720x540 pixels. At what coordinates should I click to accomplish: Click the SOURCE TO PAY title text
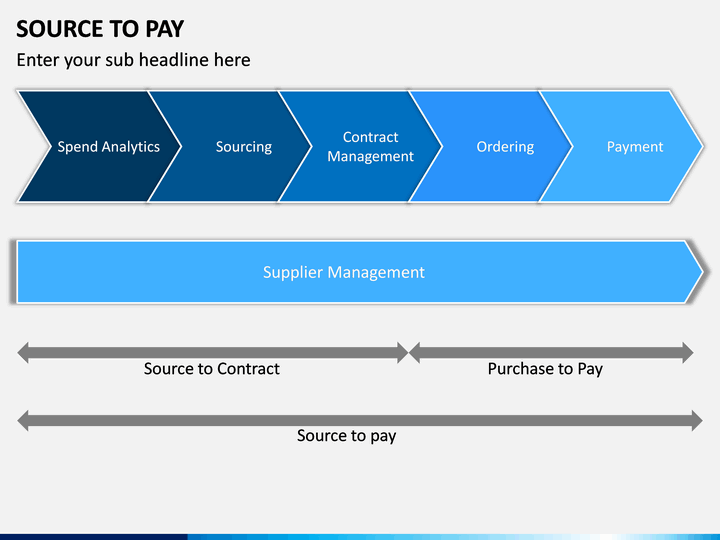pos(100,29)
